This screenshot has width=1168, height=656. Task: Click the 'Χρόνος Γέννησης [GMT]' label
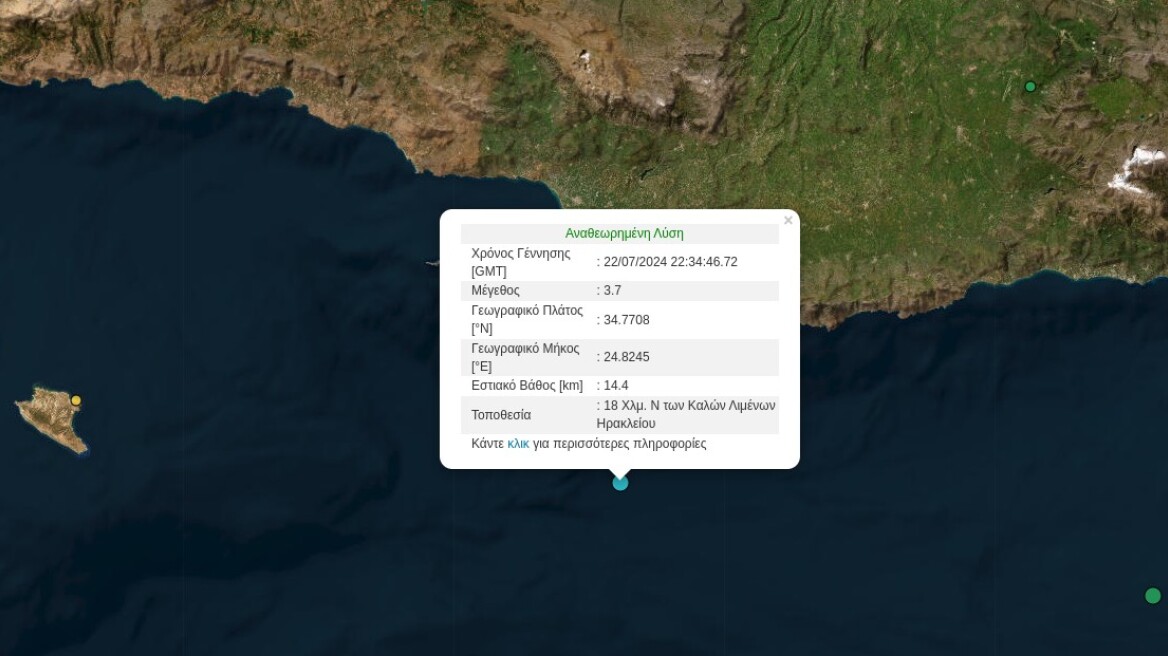coord(520,262)
